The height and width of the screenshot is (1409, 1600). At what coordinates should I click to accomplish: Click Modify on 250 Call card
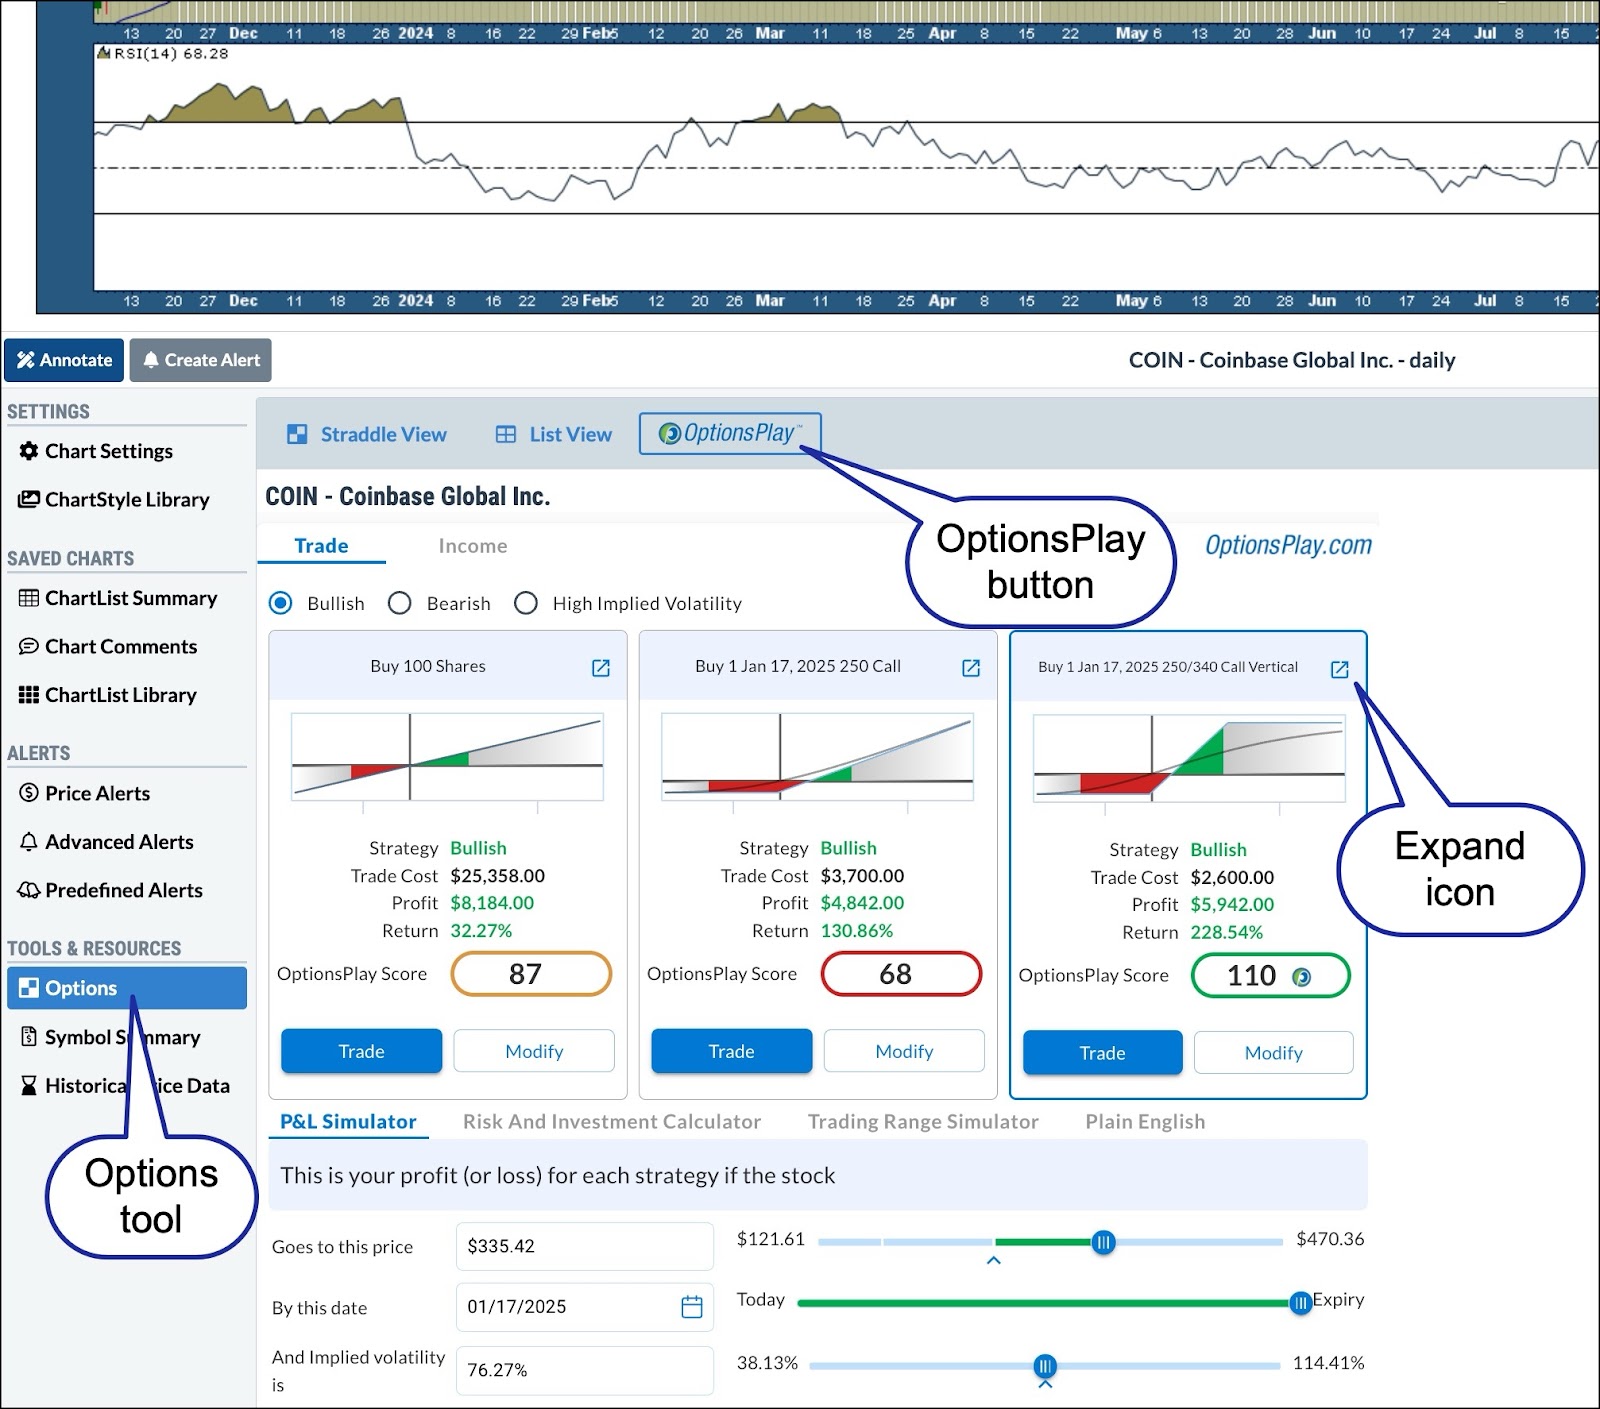[904, 1051]
